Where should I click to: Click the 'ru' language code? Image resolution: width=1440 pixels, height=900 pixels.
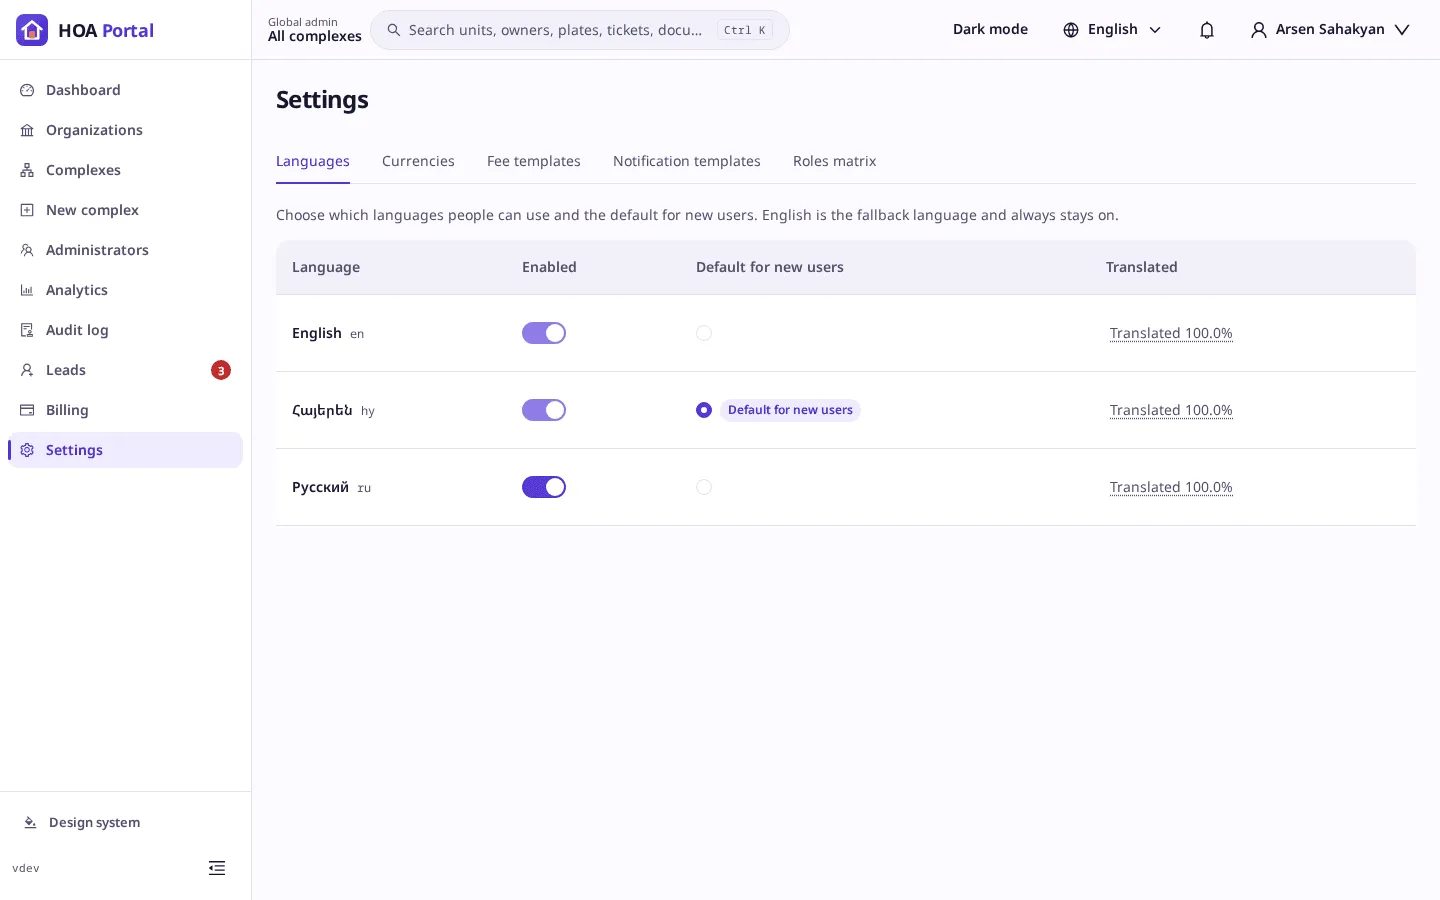[x=364, y=488]
